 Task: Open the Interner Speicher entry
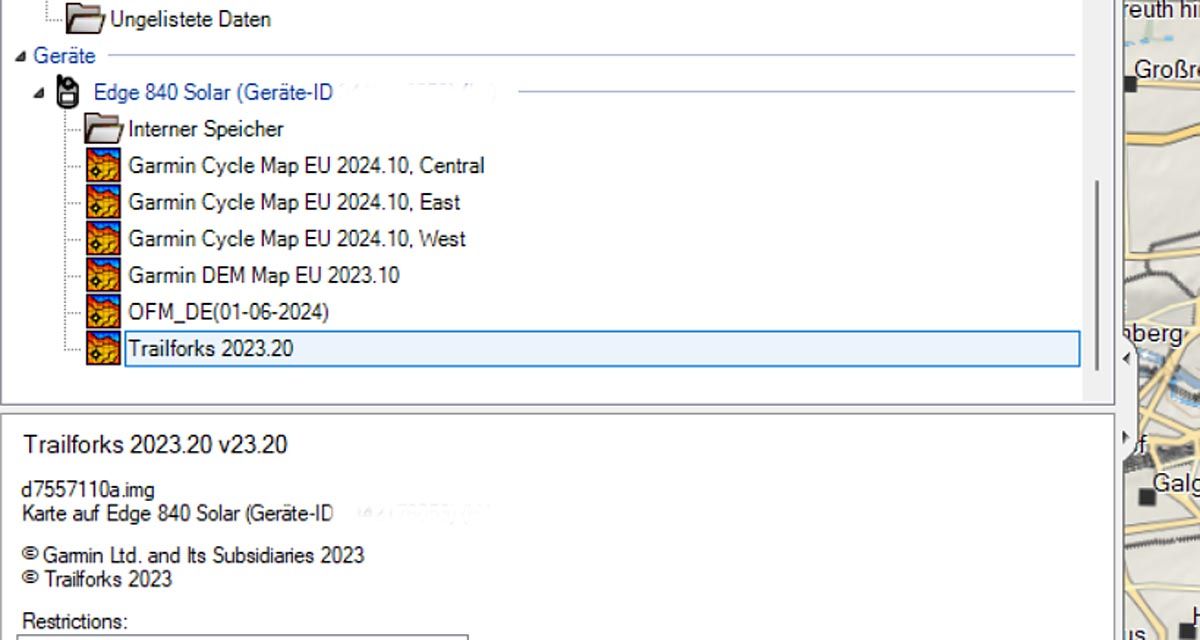(205, 129)
